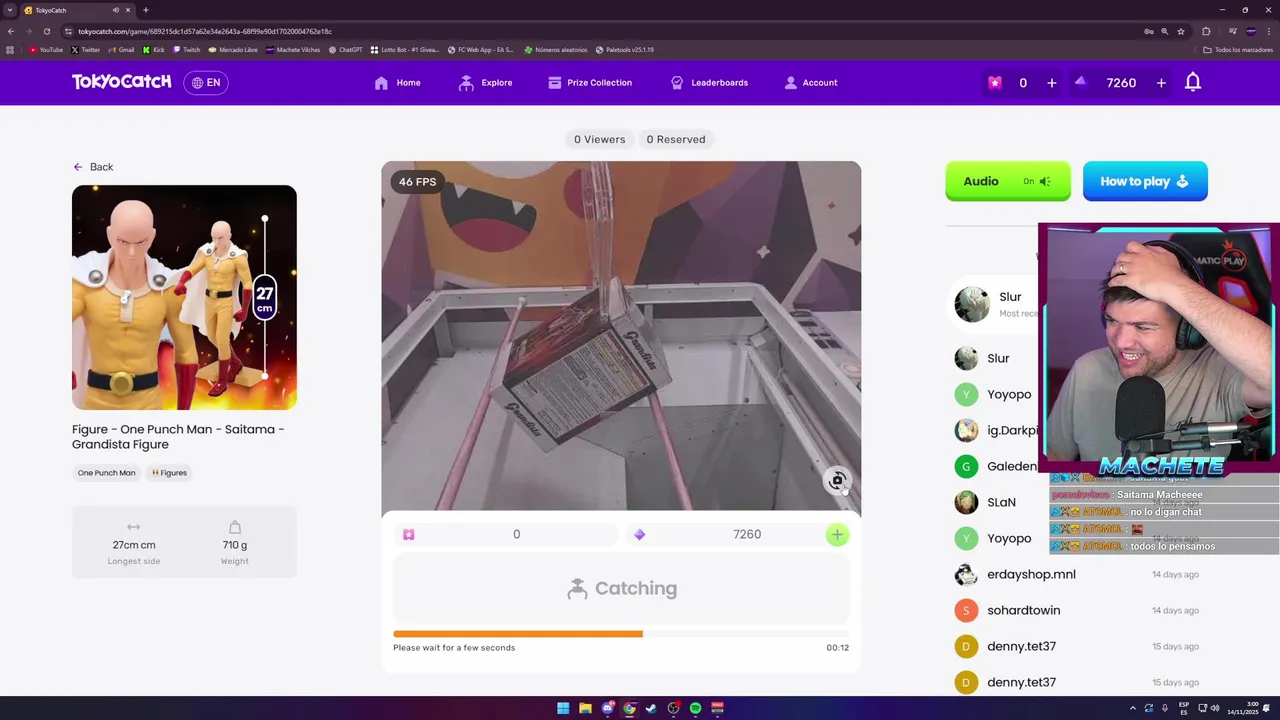
Task: Click 0 Reserved badge
Action: point(676,139)
